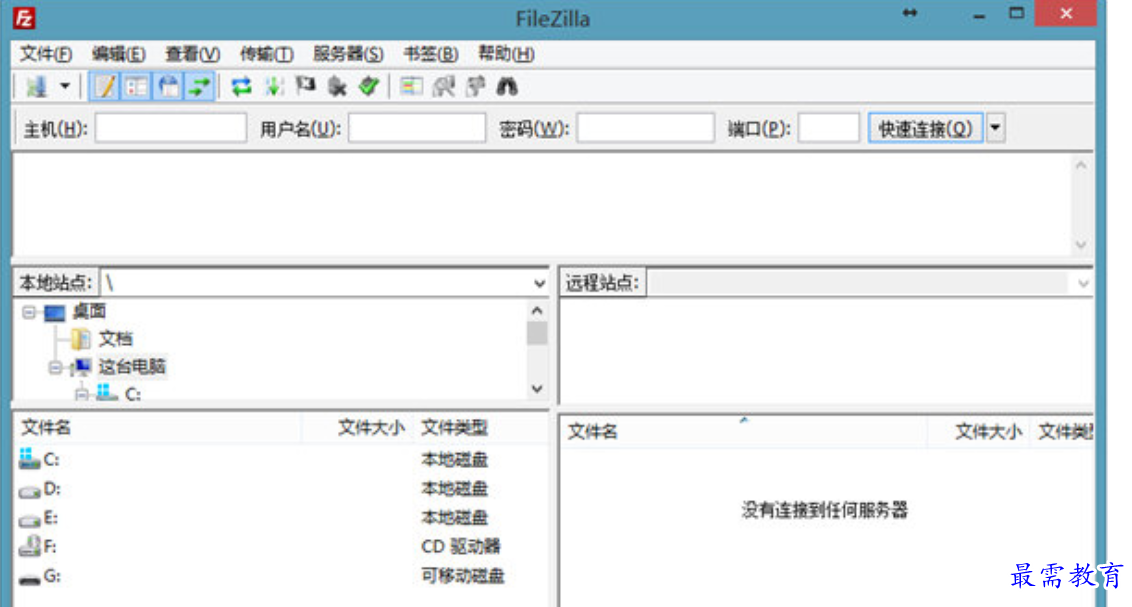
Task: Click the FileZilla logo in title bar
Action: 24,17
